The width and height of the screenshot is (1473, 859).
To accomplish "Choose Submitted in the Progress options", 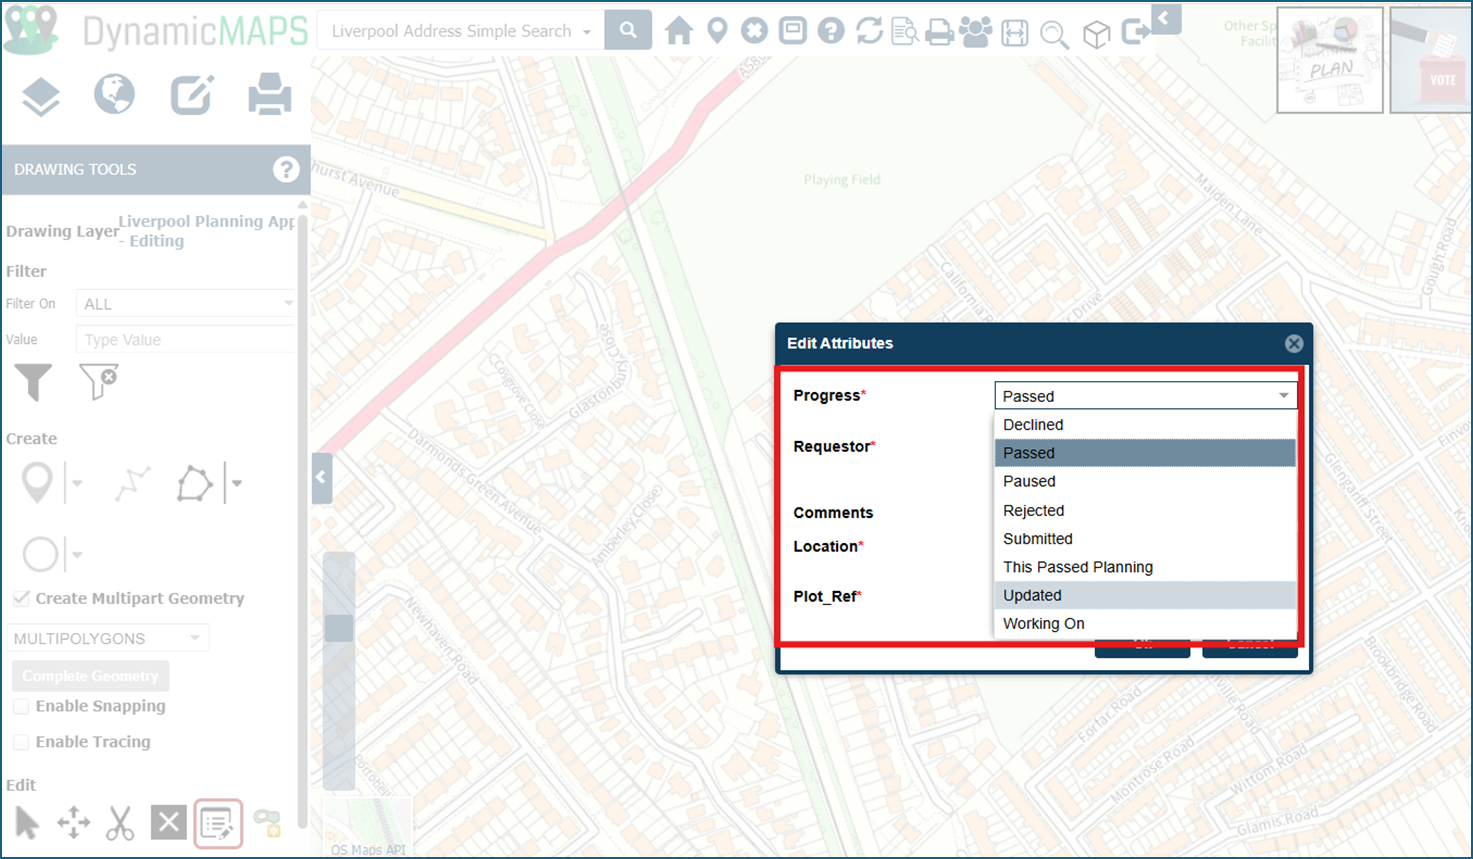I will click(1037, 538).
